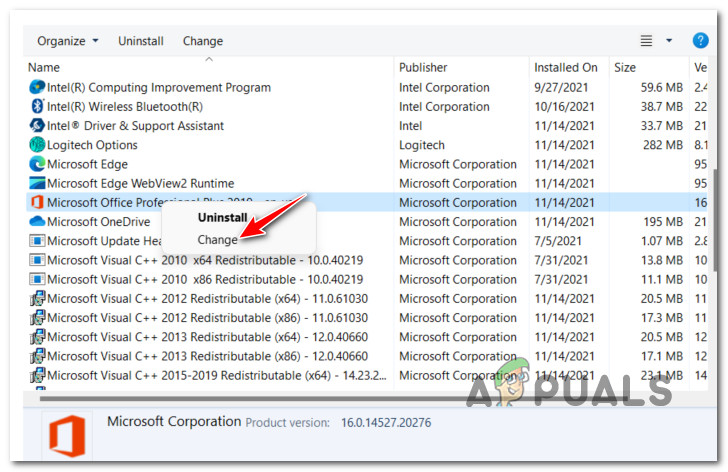Select Logitech Options entry
The width and height of the screenshot is (728, 472).
click(x=92, y=145)
